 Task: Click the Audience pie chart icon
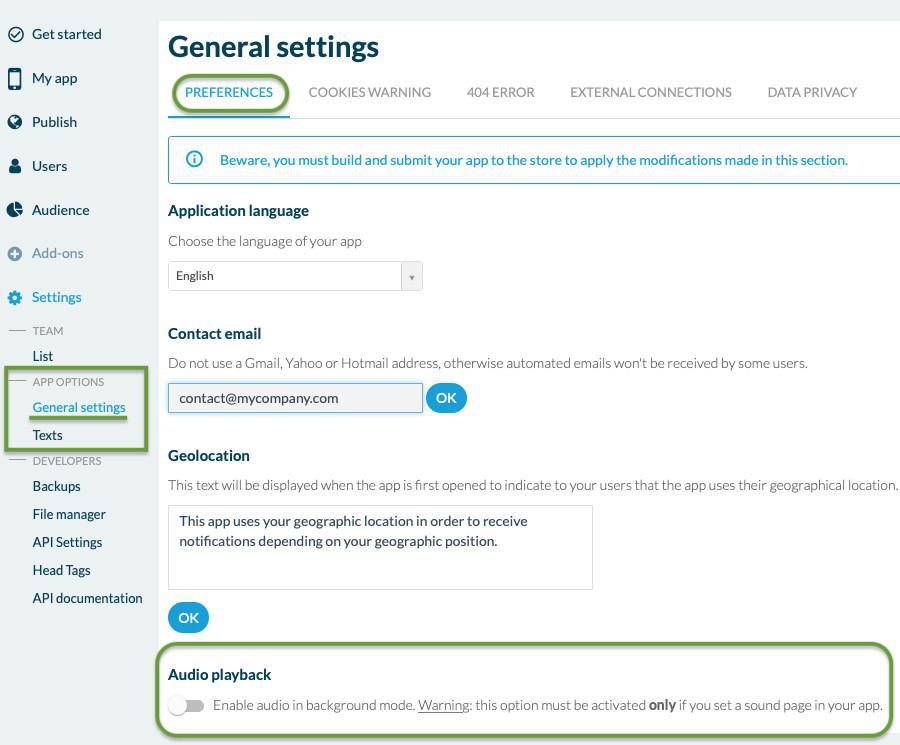(15, 210)
